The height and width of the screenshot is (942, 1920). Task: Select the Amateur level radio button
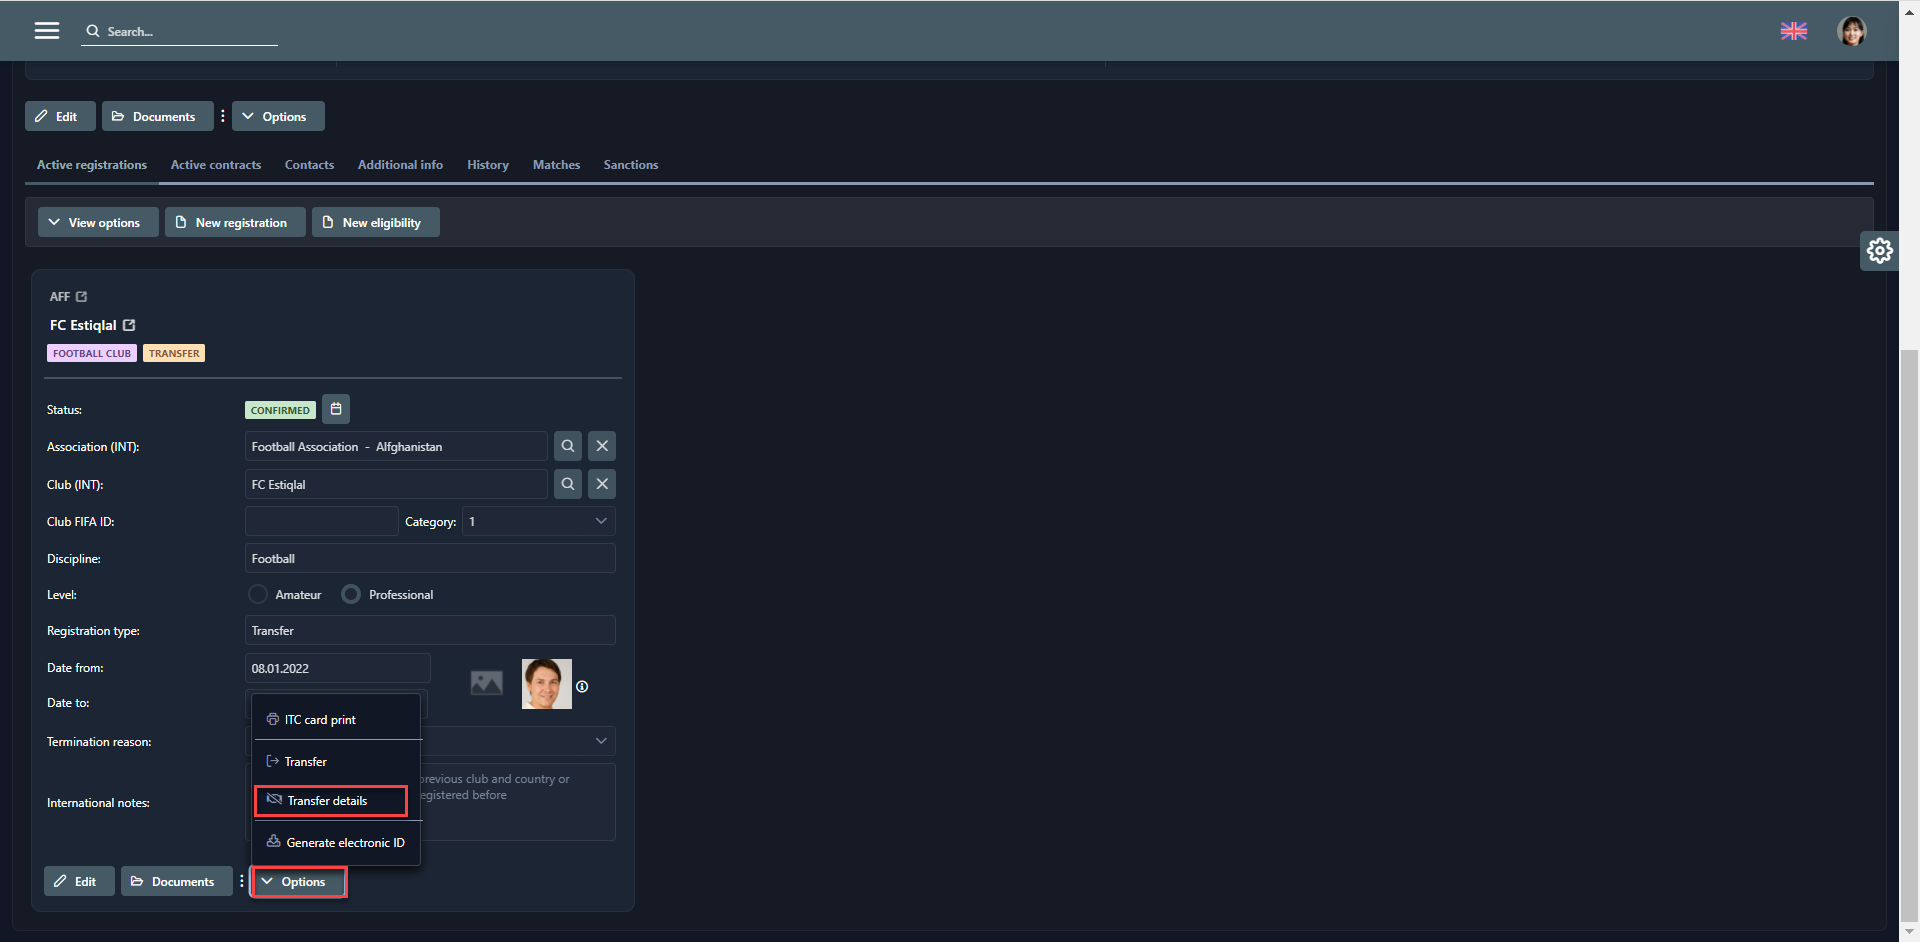pyautogui.click(x=258, y=595)
